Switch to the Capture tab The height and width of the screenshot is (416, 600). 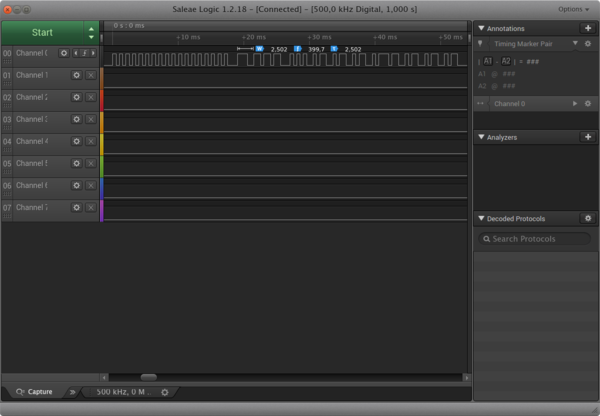click(x=34, y=392)
